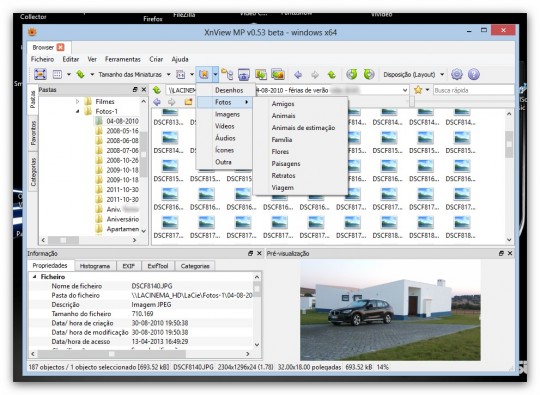Click in the Busca rápida search field
The image size is (540, 395).
pyautogui.click(x=473, y=90)
